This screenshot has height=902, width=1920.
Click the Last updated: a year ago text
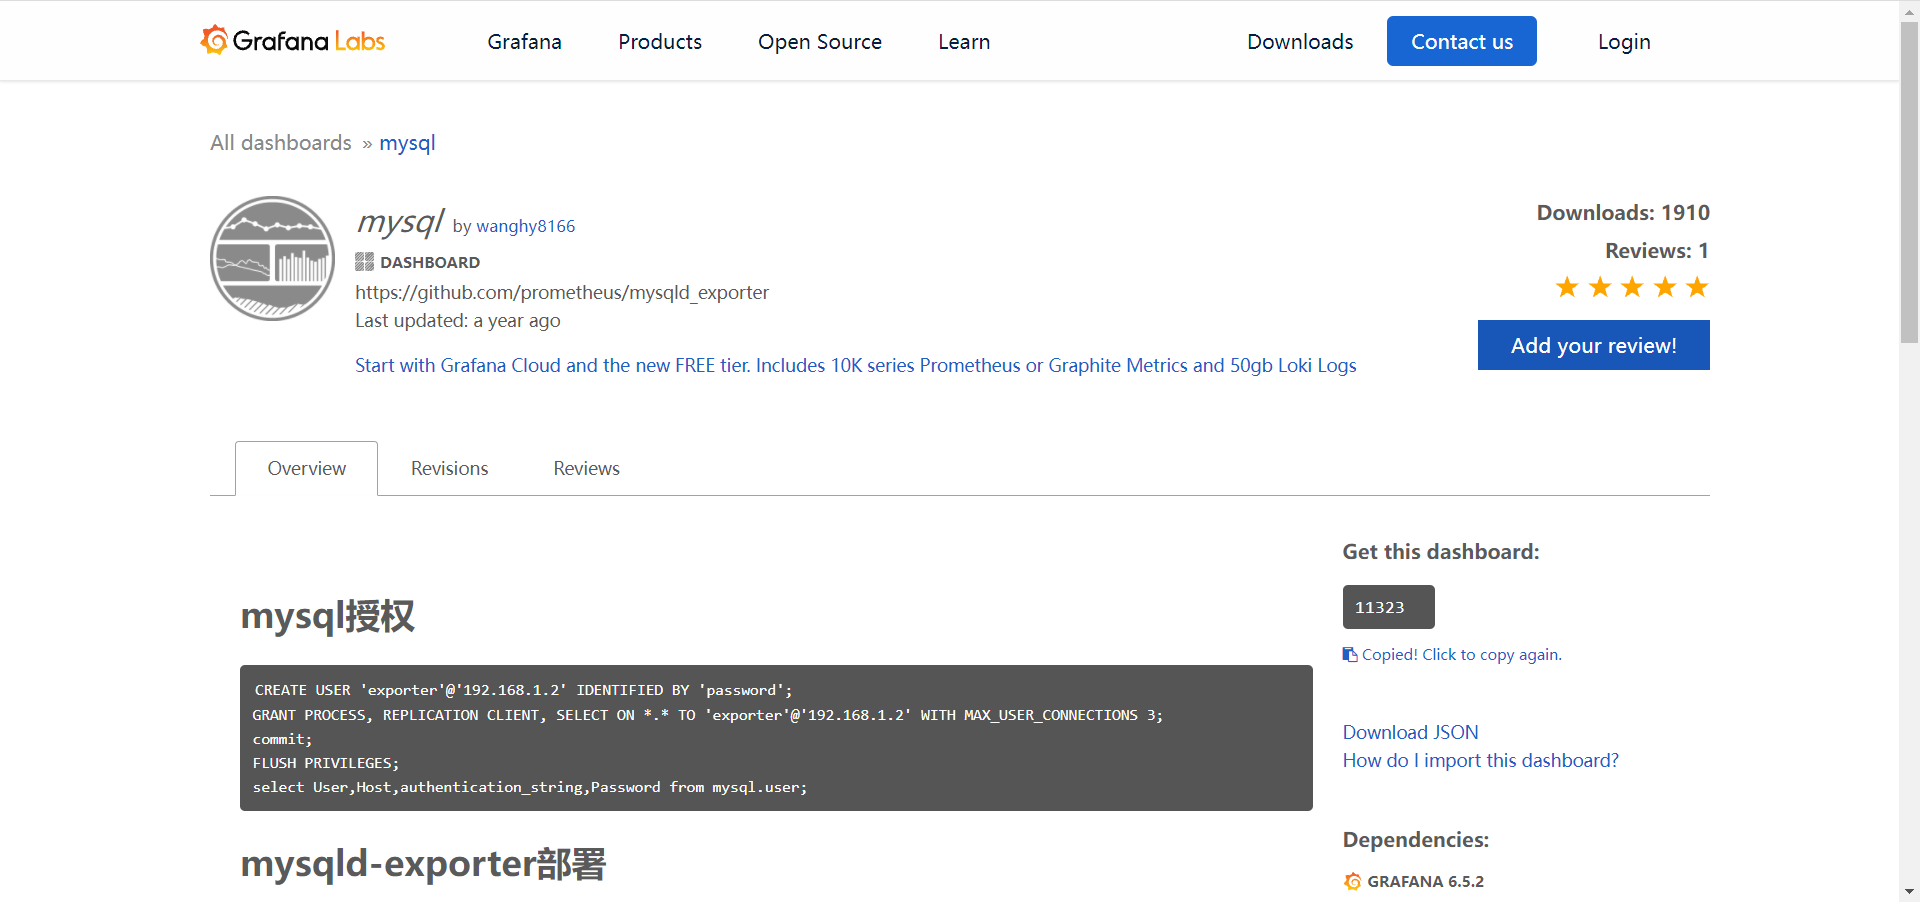[x=458, y=320]
